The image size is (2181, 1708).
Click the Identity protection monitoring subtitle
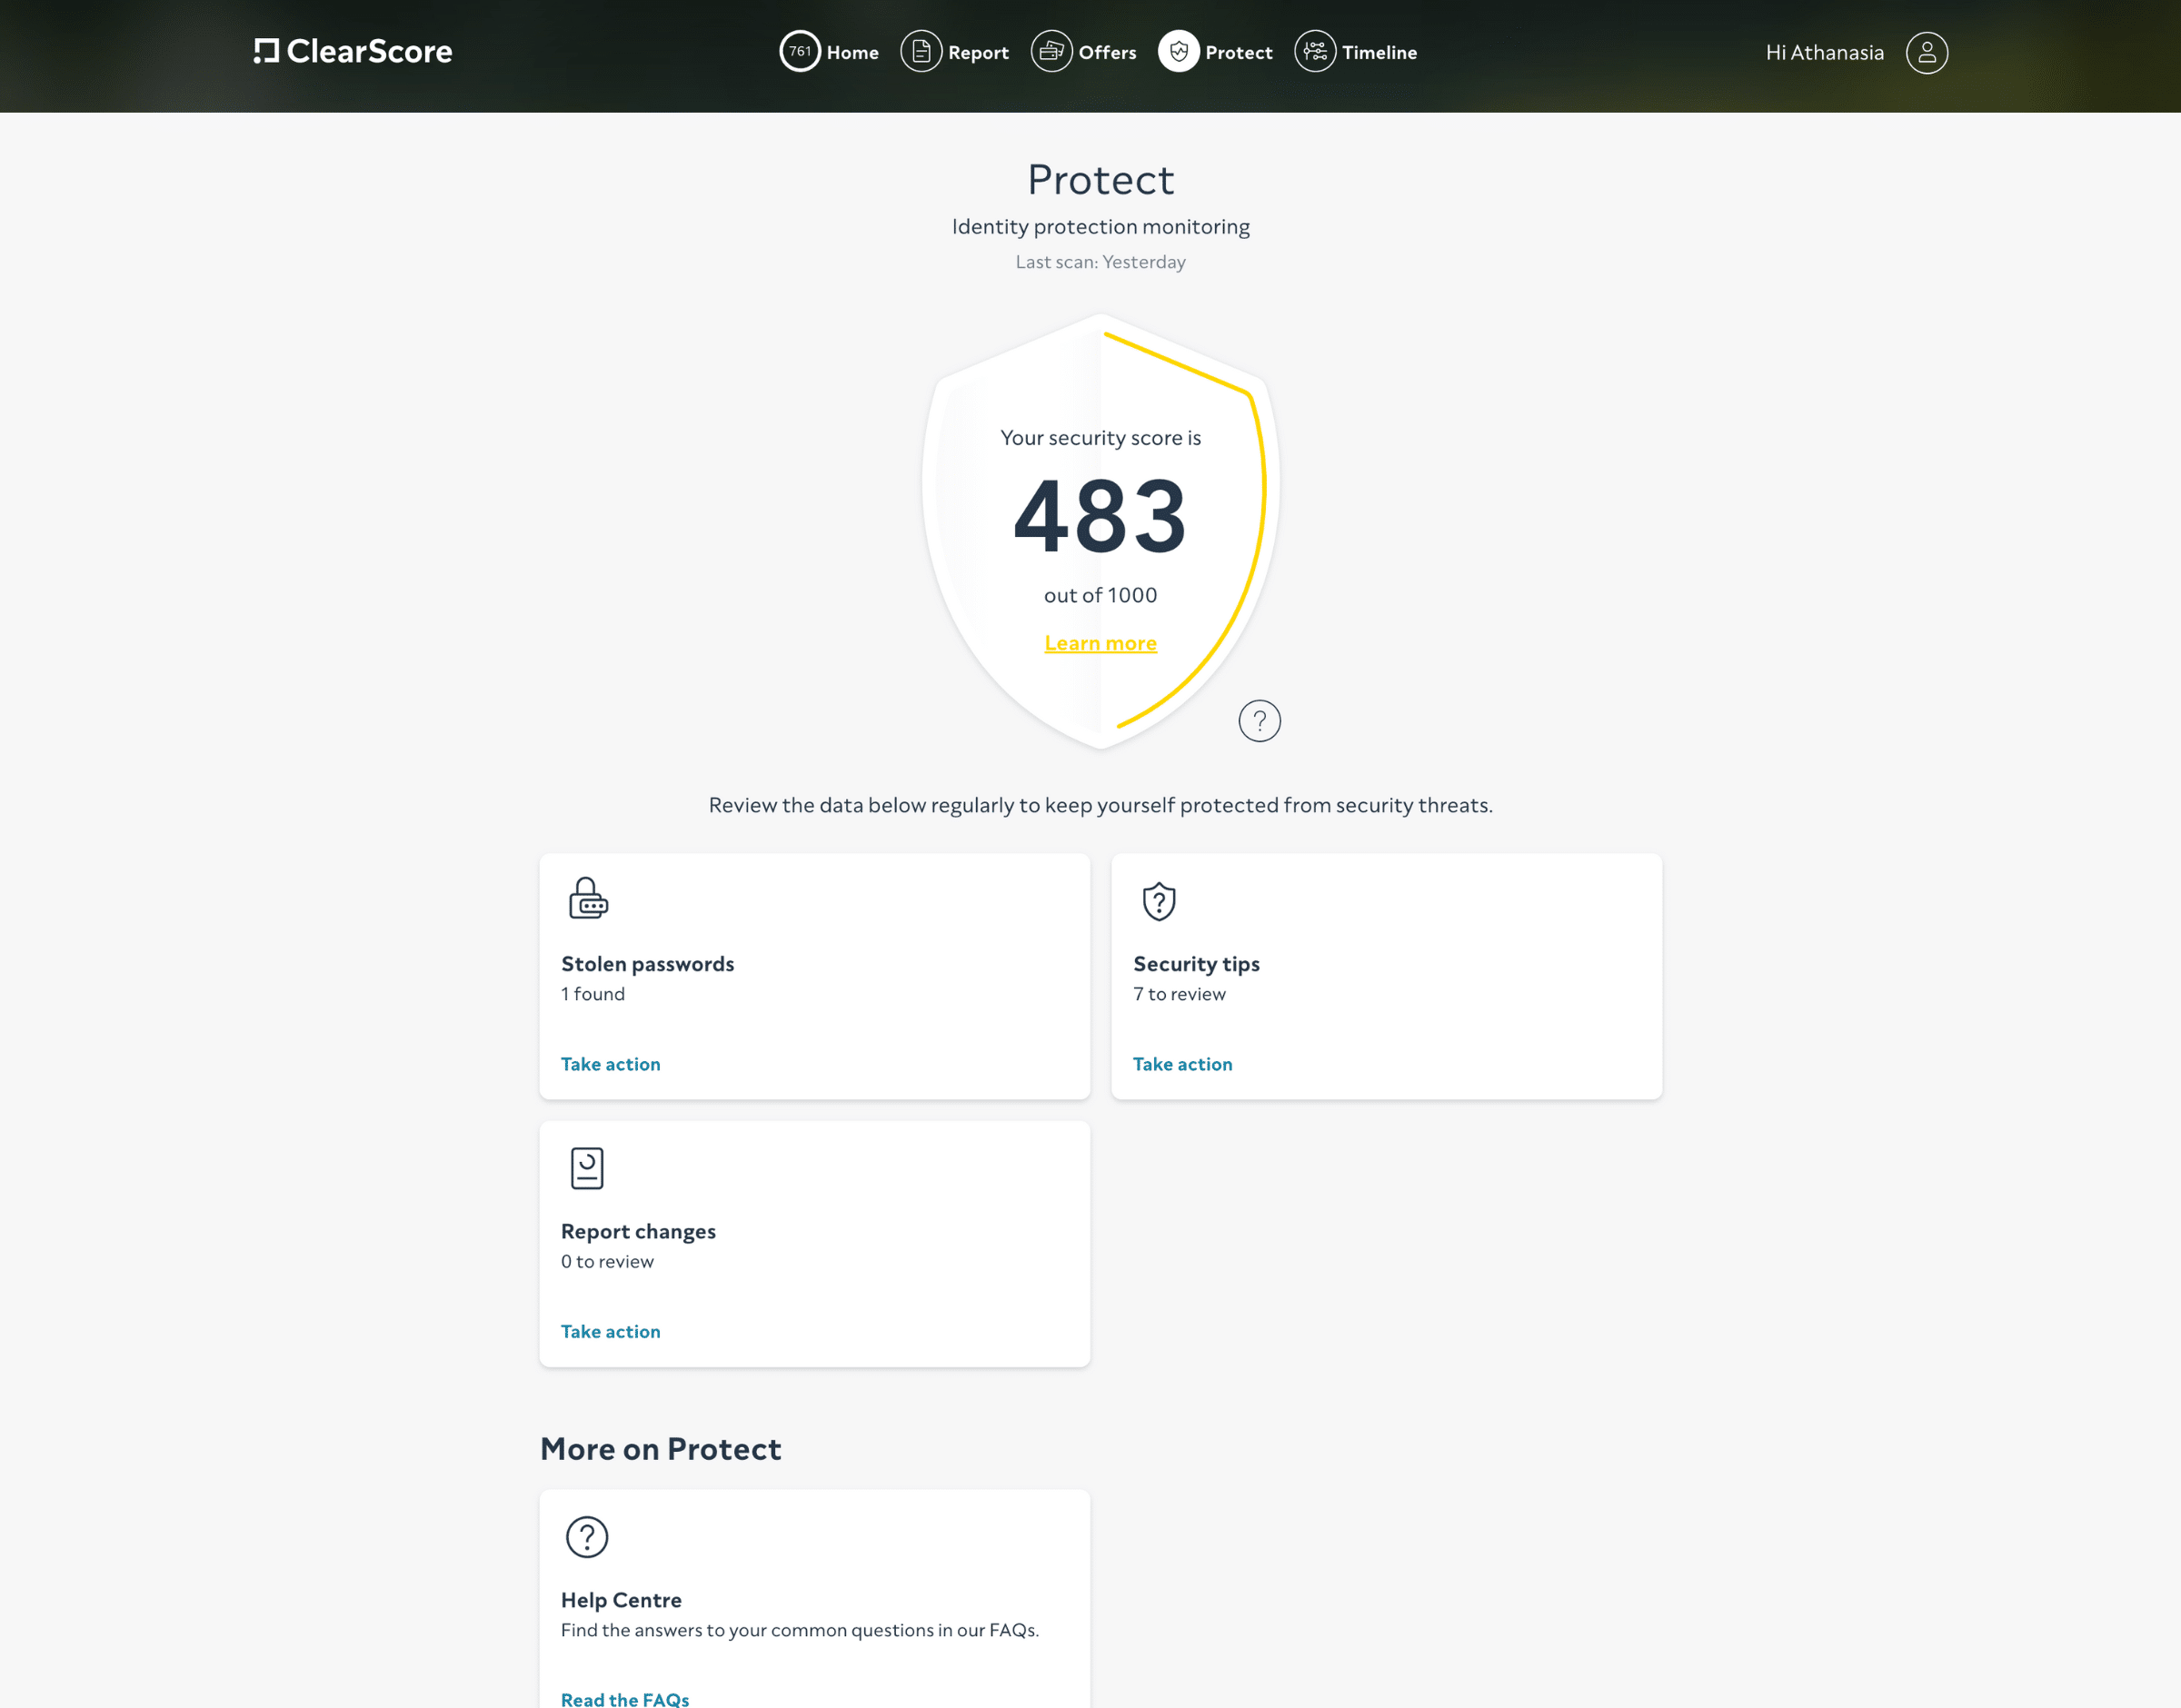(x=1100, y=227)
